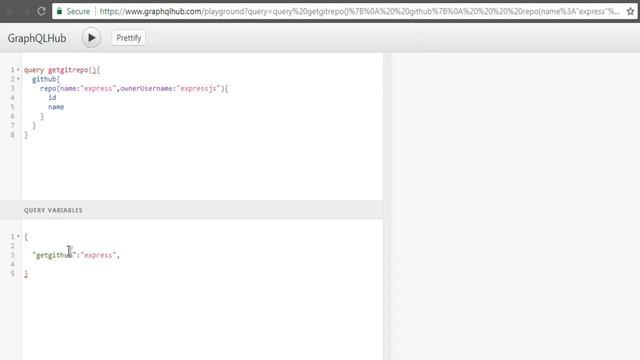Reload the page in the browser
The width and height of the screenshot is (640, 360).
point(41,11)
